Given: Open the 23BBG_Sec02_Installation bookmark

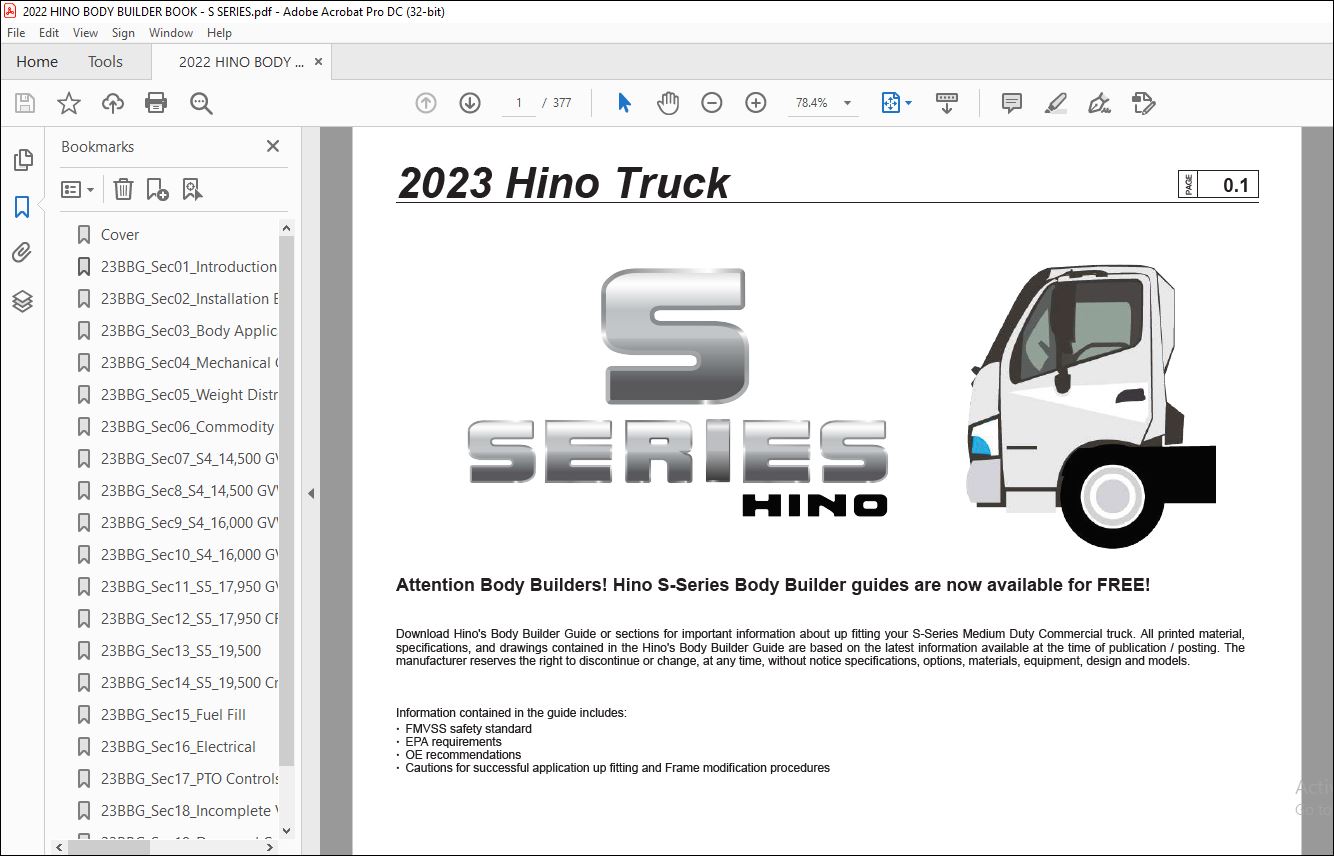Looking at the screenshot, I should (x=188, y=299).
